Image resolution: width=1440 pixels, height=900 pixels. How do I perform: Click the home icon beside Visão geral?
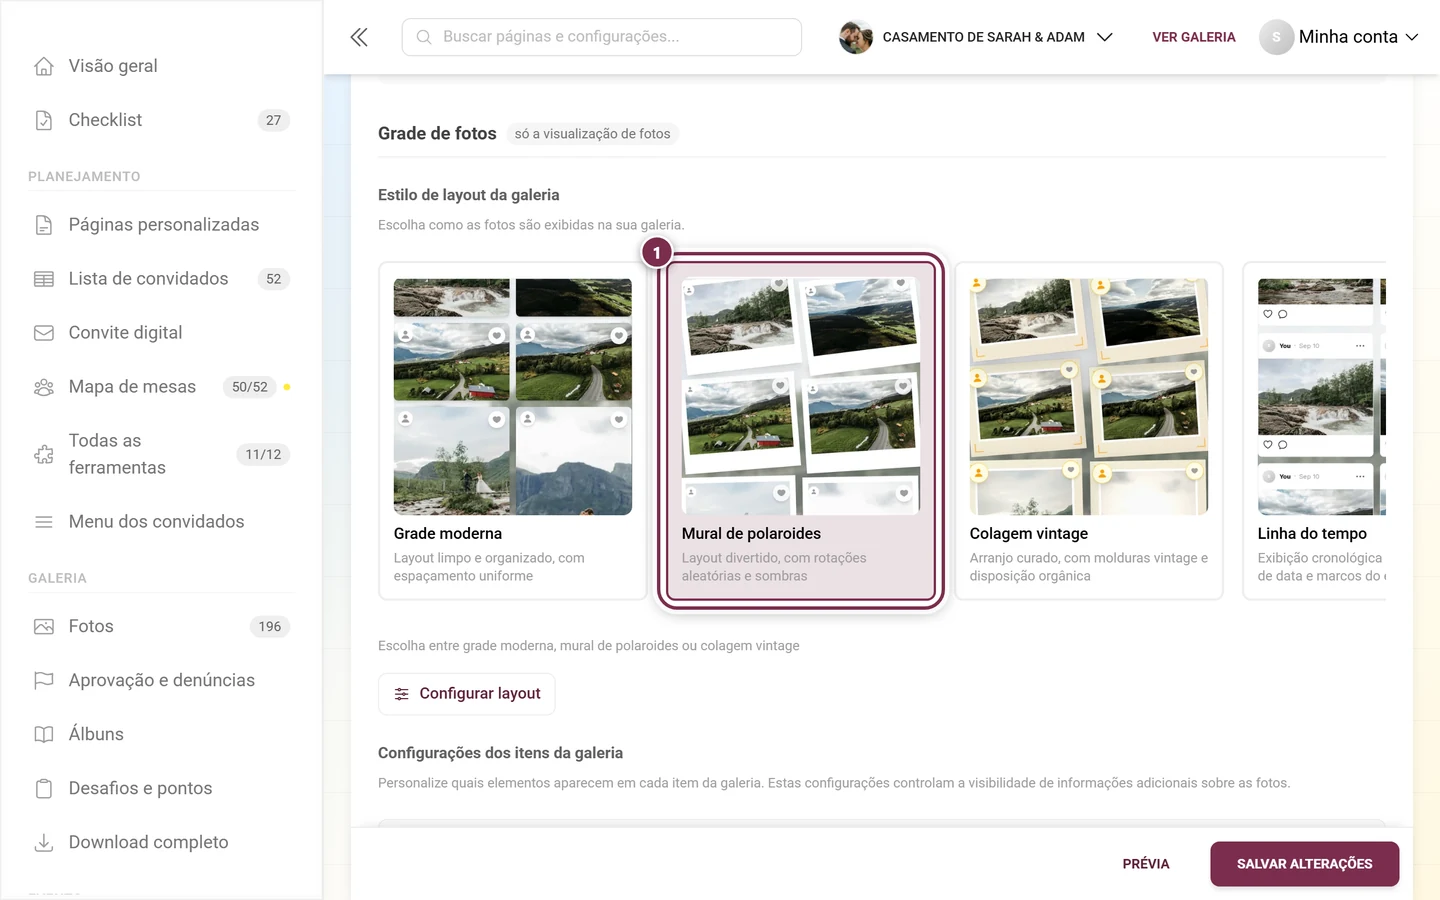44,66
